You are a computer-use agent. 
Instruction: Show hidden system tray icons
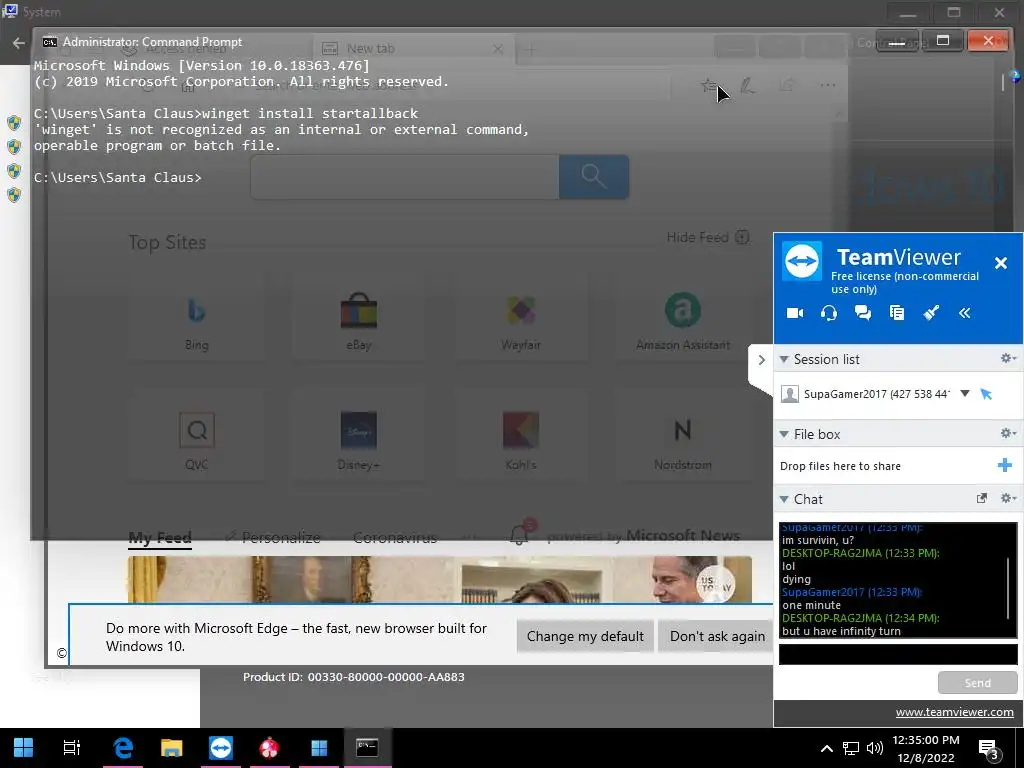tap(826, 748)
